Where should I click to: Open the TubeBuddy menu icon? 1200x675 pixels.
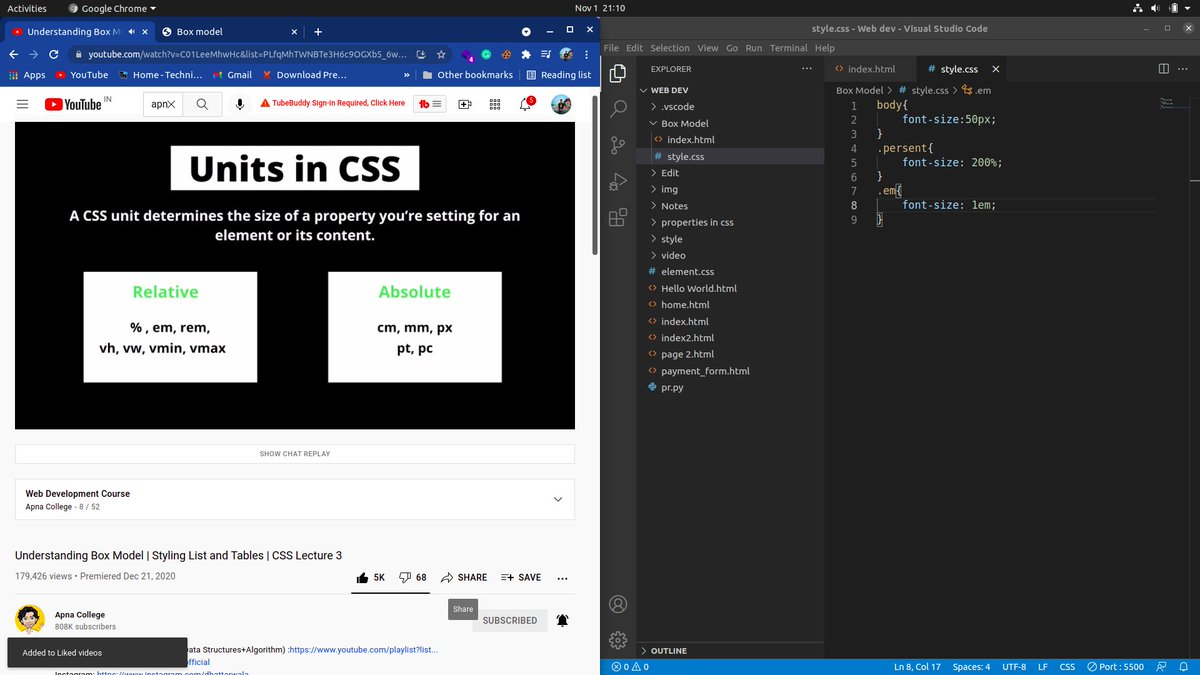pyautogui.click(x=431, y=104)
